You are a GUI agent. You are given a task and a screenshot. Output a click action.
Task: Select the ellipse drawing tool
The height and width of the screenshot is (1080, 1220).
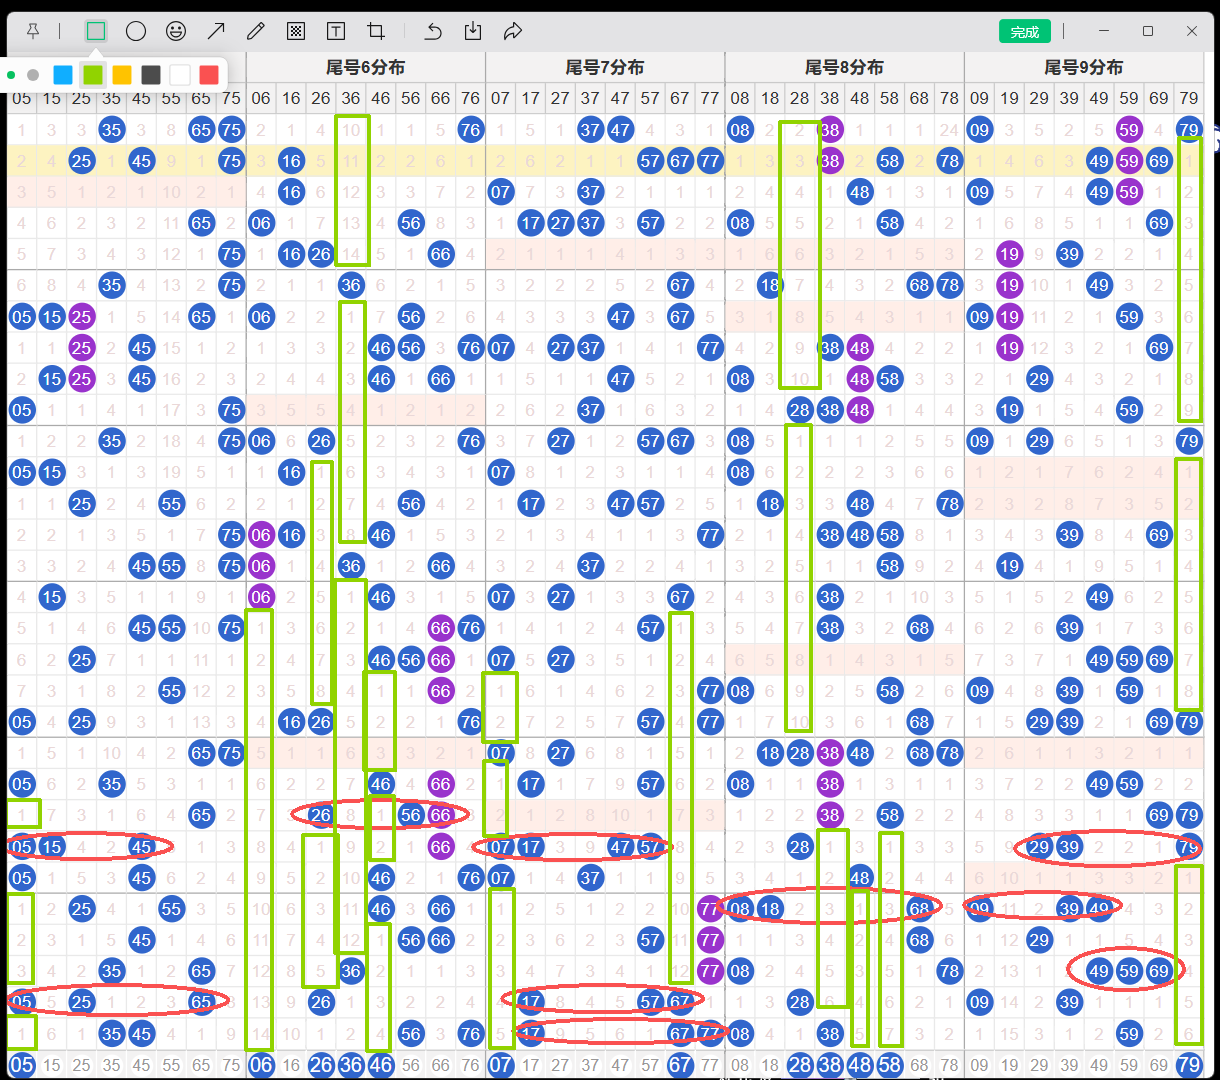(x=136, y=32)
